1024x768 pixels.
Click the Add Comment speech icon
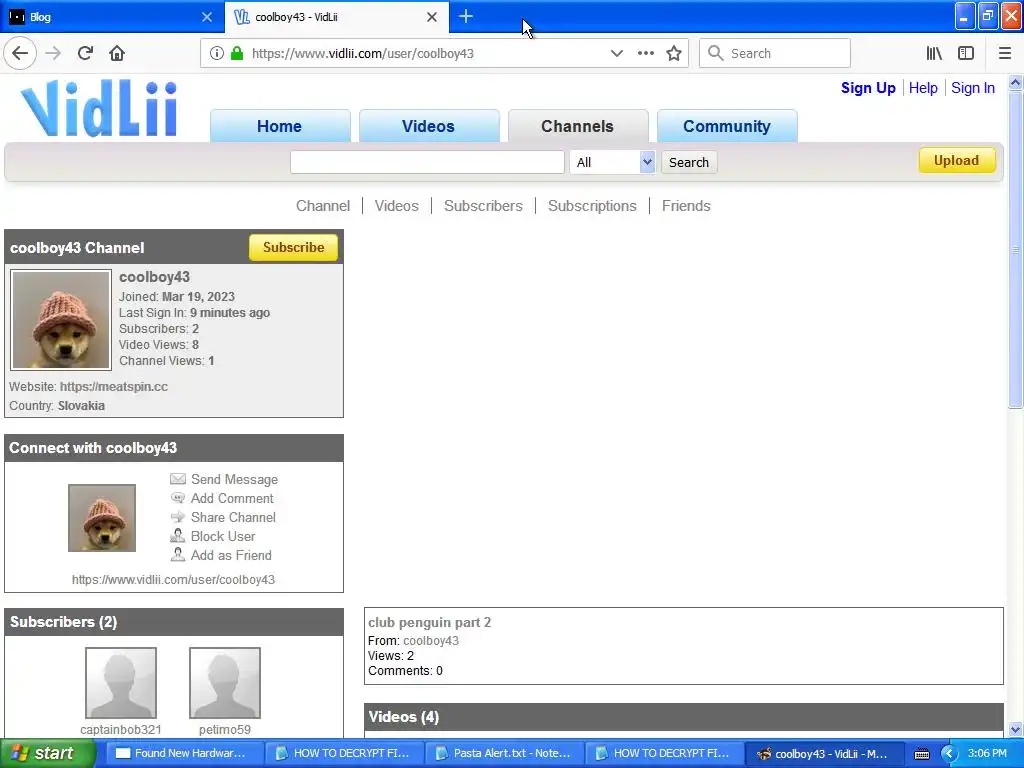pyautogui.click(x=178, y=498)
